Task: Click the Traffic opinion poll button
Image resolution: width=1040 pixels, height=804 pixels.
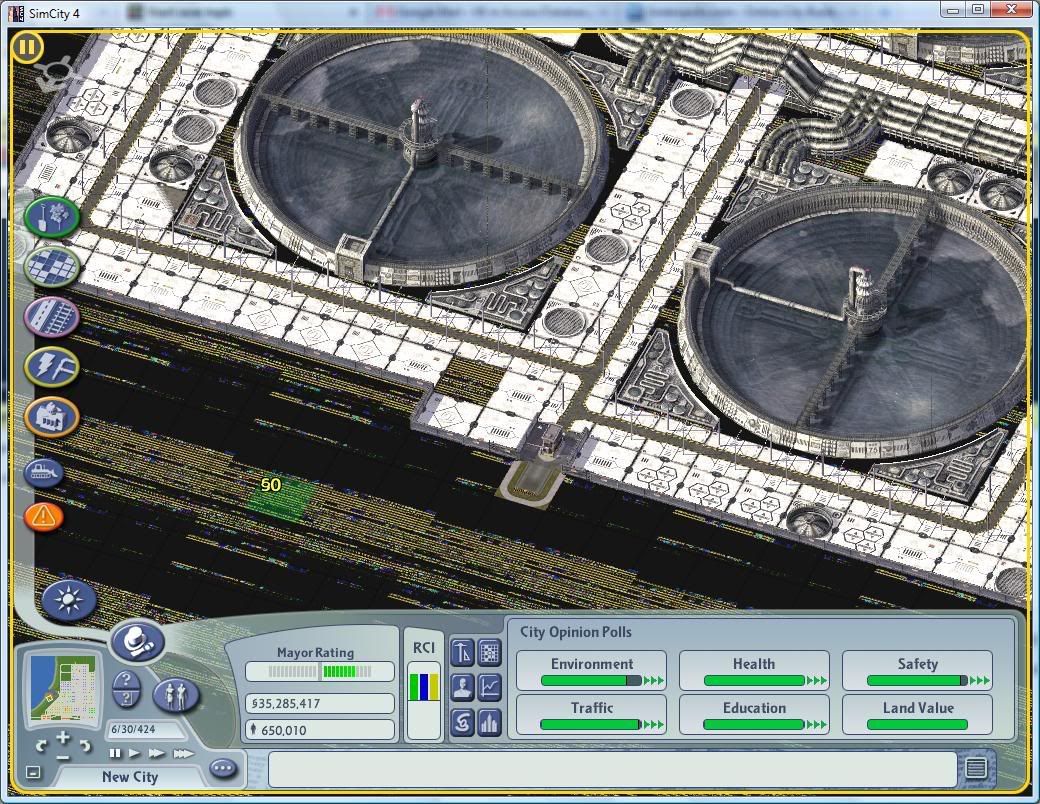Action: [x=592, y=714]
